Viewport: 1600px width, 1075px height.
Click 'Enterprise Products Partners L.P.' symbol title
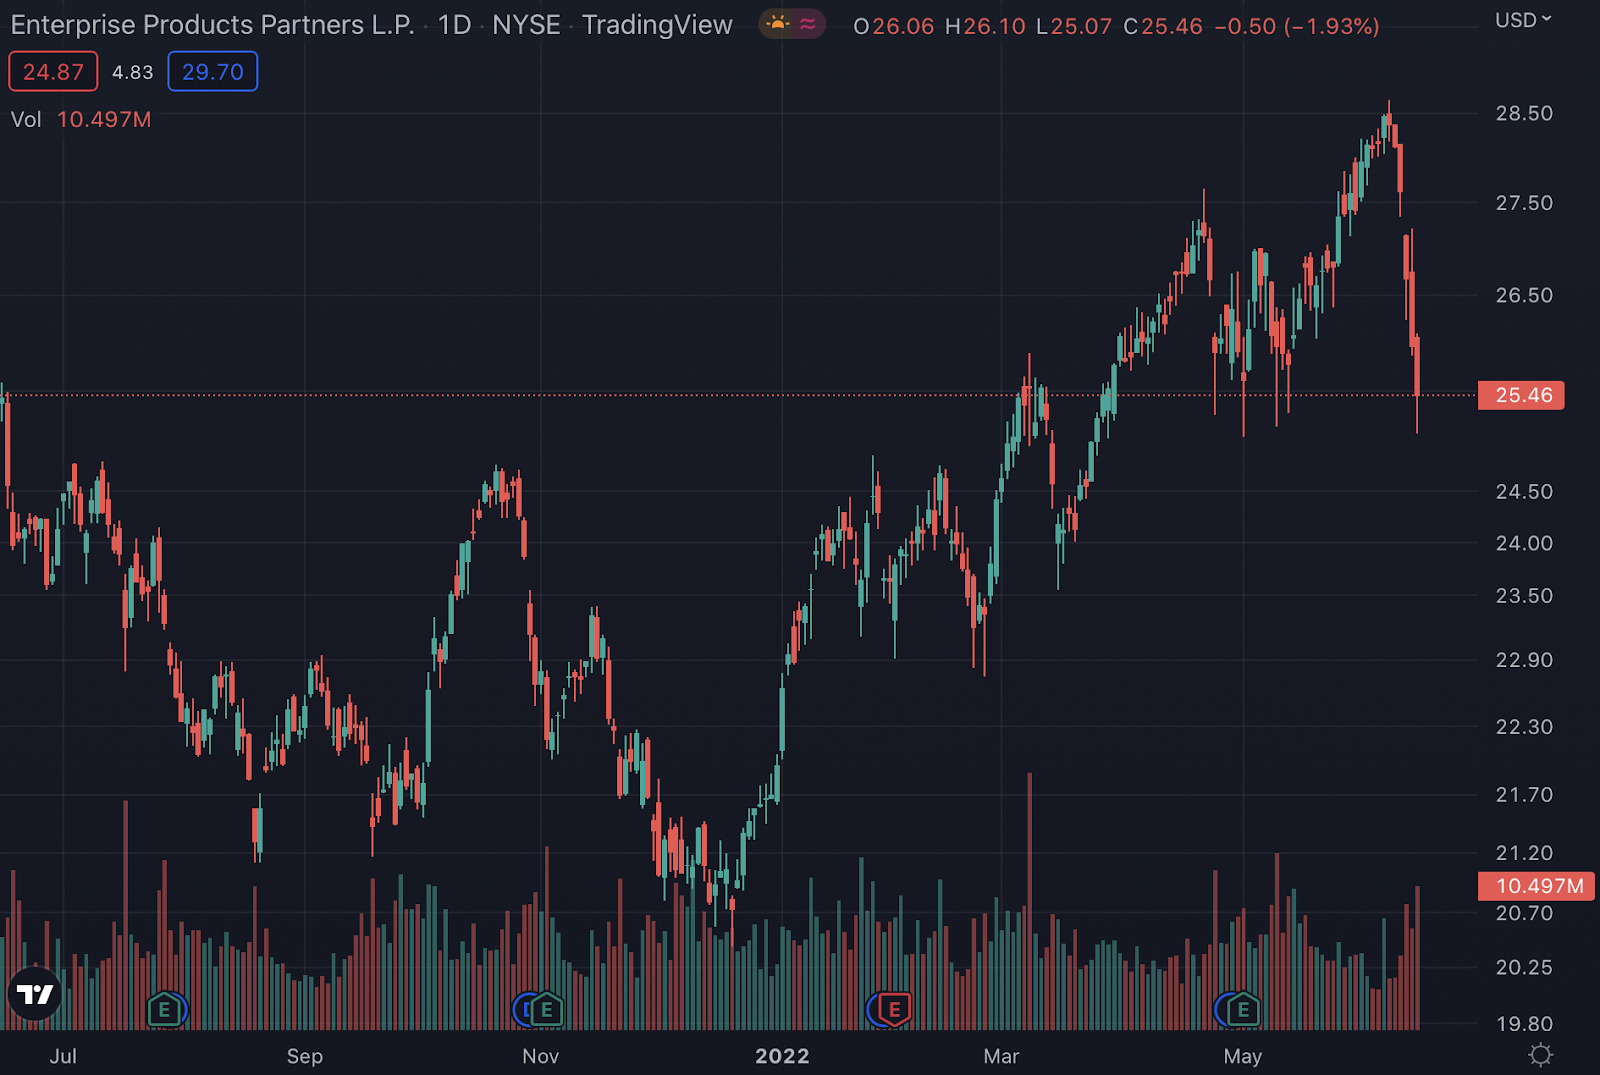[x=212, y=25]
